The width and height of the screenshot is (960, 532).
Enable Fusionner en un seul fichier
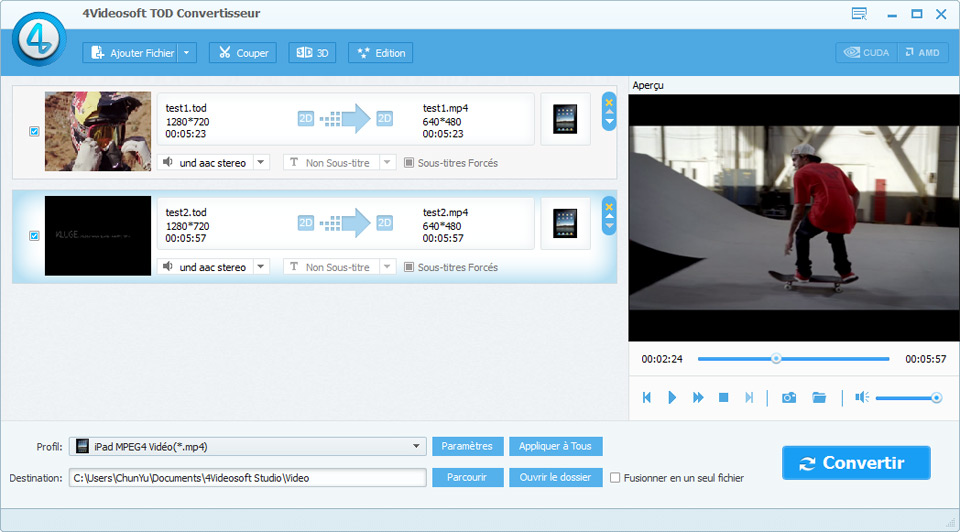pyautogui.click(x=615, y=478)
